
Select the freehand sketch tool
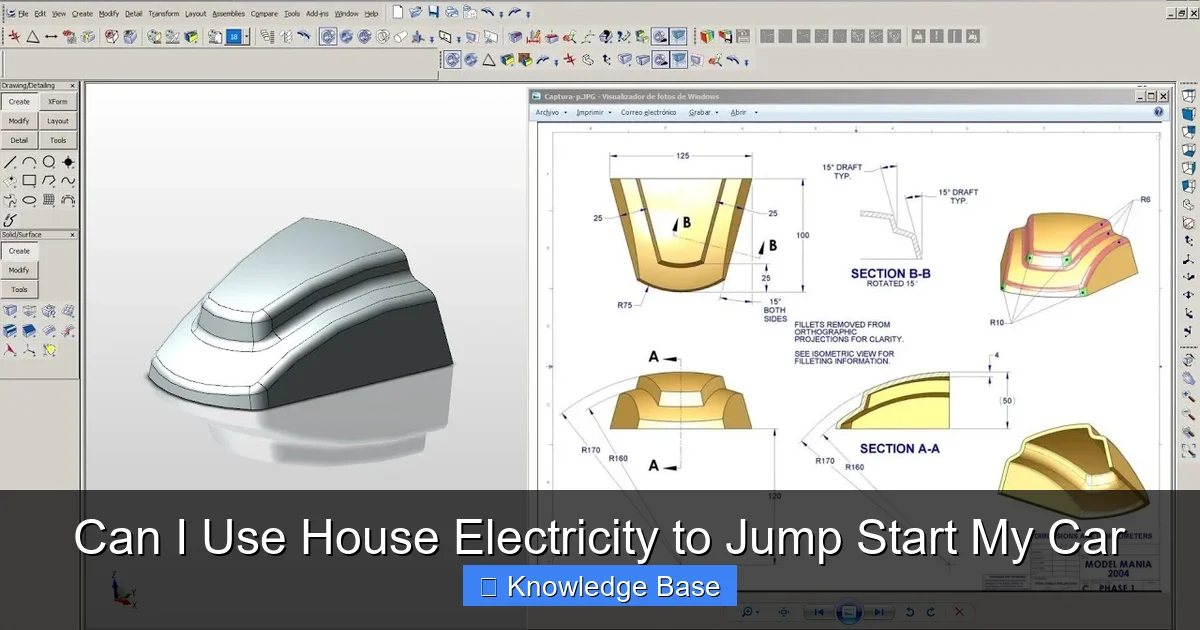tap(9, 219)
